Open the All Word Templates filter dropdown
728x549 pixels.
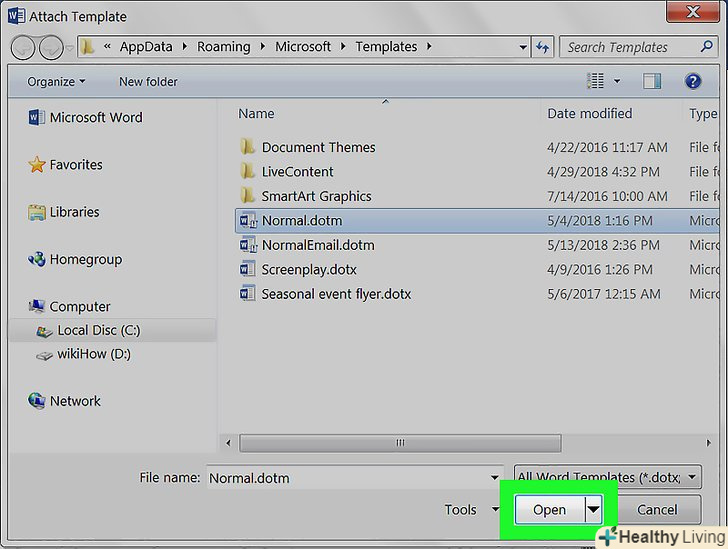(607, 477)
